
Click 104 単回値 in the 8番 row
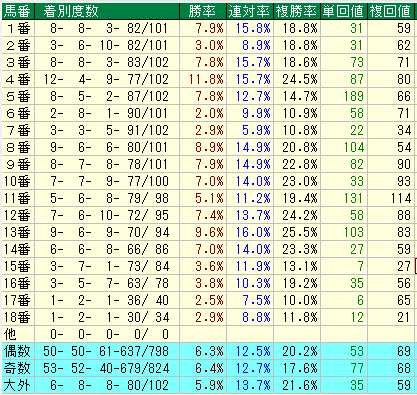click(x=353, y=147)
